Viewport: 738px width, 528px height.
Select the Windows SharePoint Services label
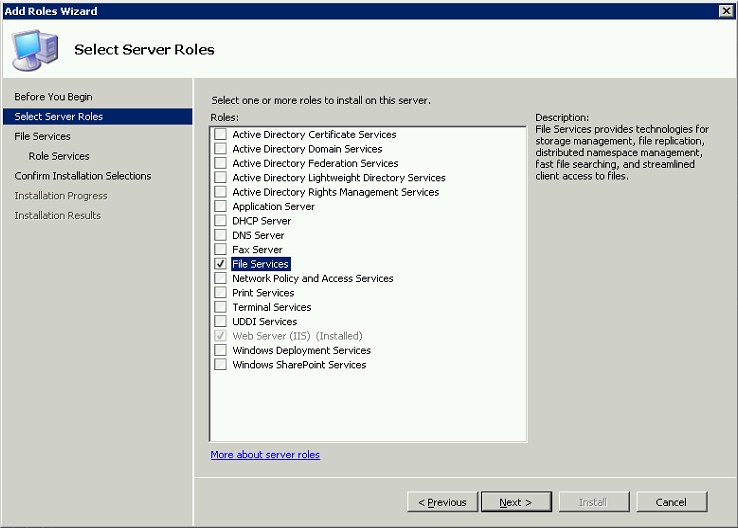coord(299,365)
